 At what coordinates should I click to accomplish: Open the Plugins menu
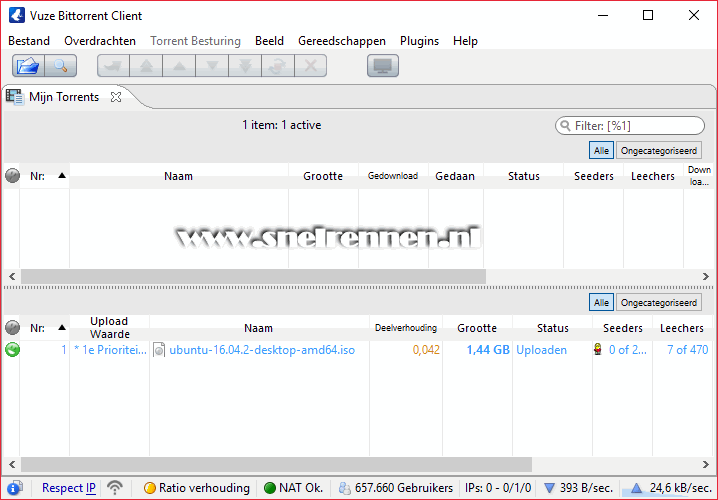tap(419, 41)
